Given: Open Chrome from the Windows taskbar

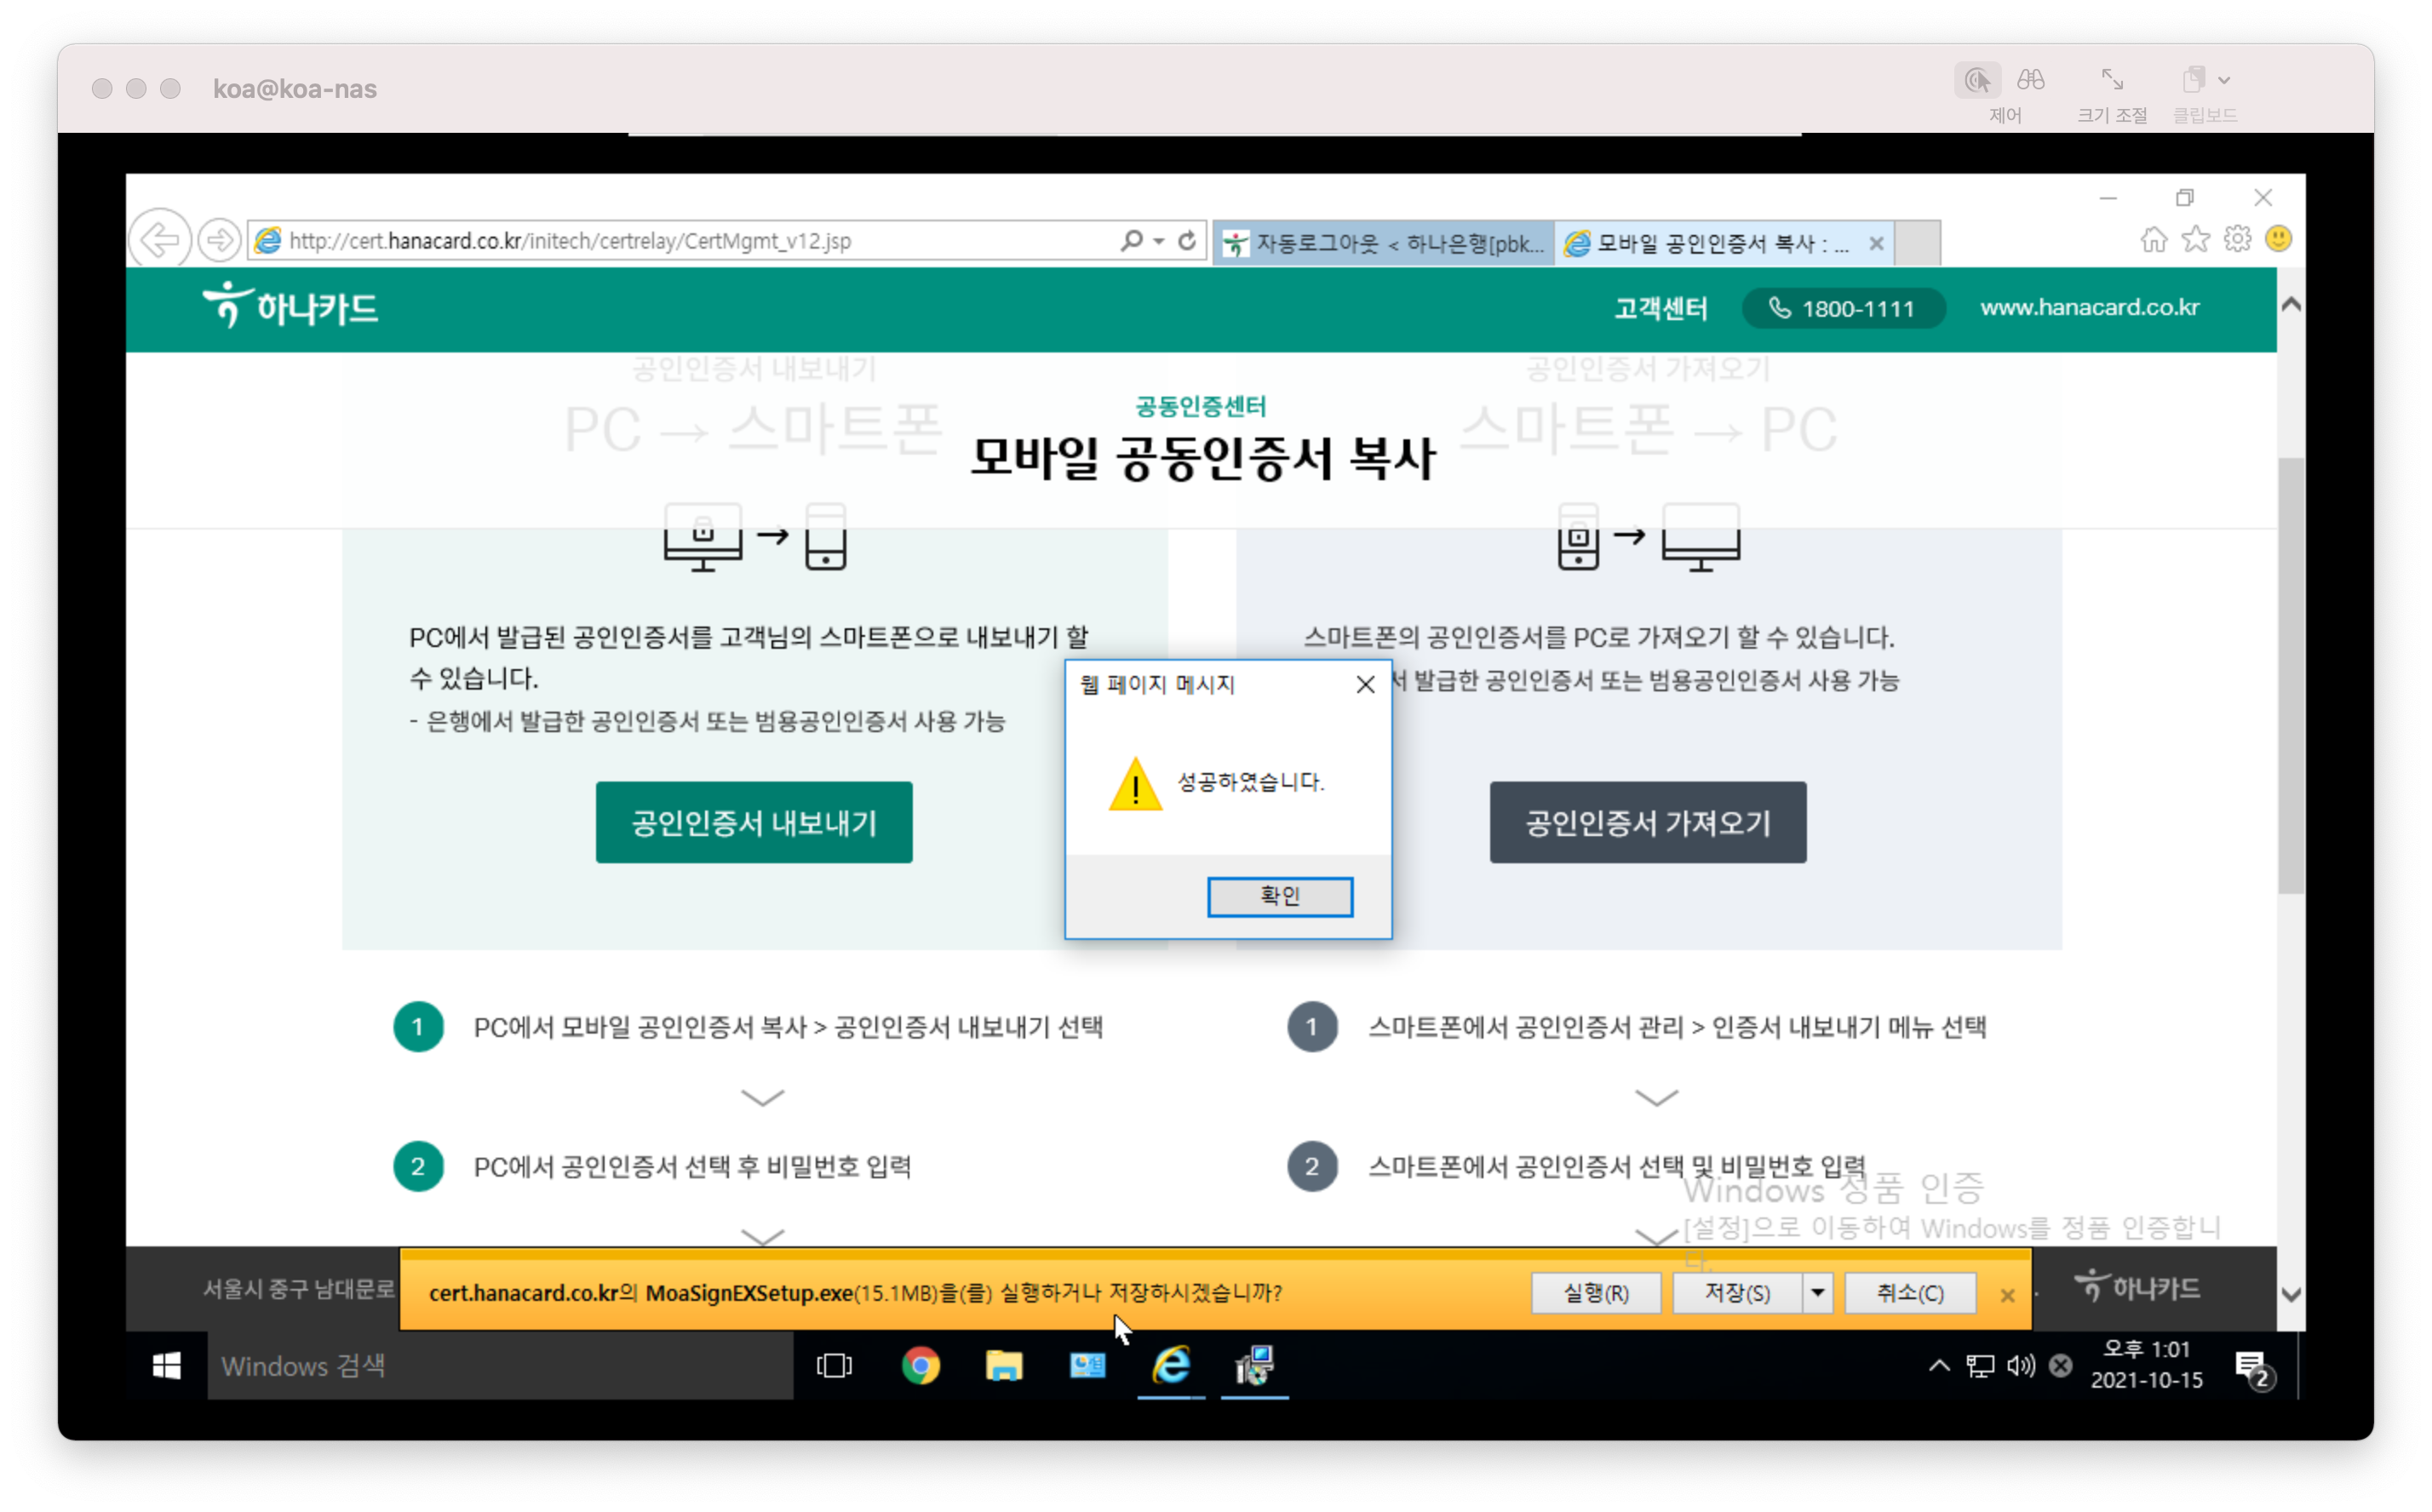Looking at the screenshot, I should coord(920,1365).
